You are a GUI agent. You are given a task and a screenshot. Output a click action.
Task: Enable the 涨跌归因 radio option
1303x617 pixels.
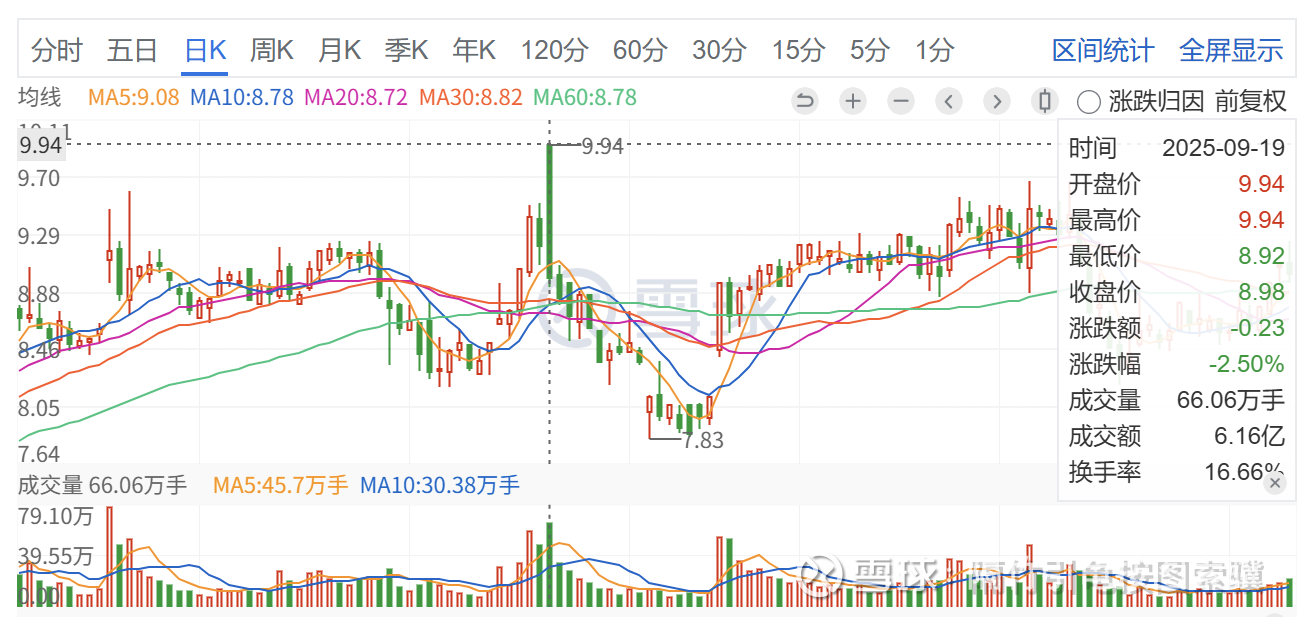click(x=1089, y=101)
